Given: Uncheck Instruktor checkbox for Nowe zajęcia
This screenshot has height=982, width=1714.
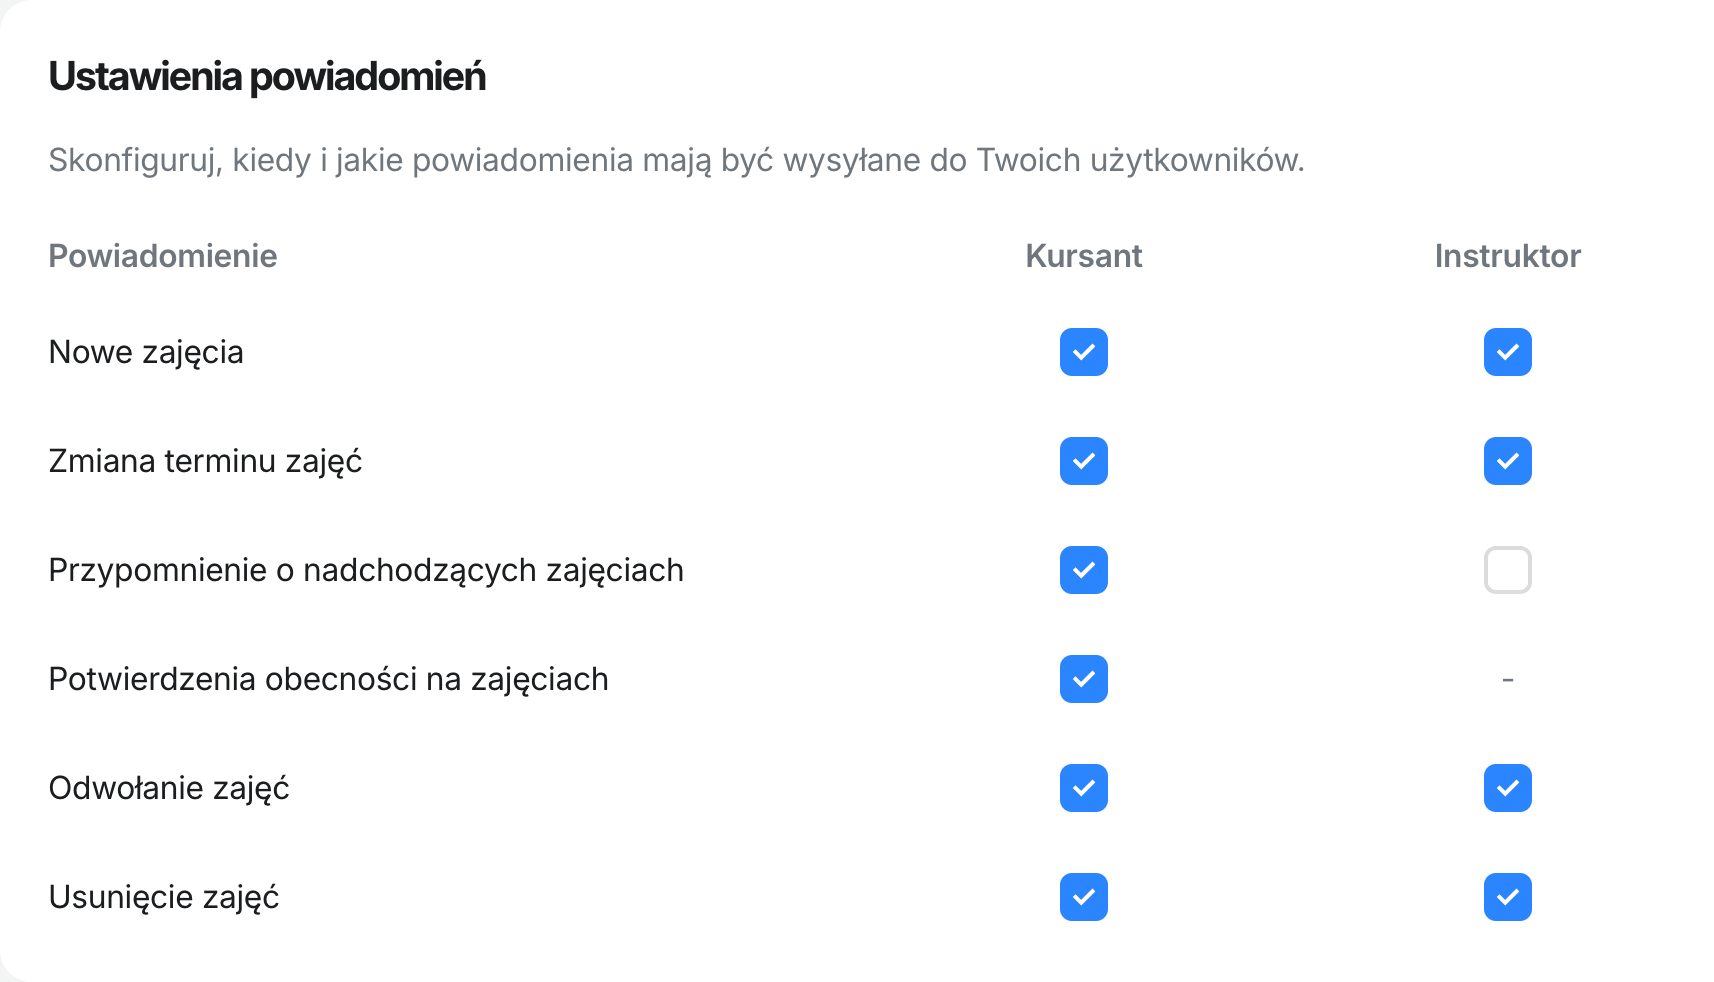Looking at the screenshot, I should pyautogui.click(x=1507, y=352).
